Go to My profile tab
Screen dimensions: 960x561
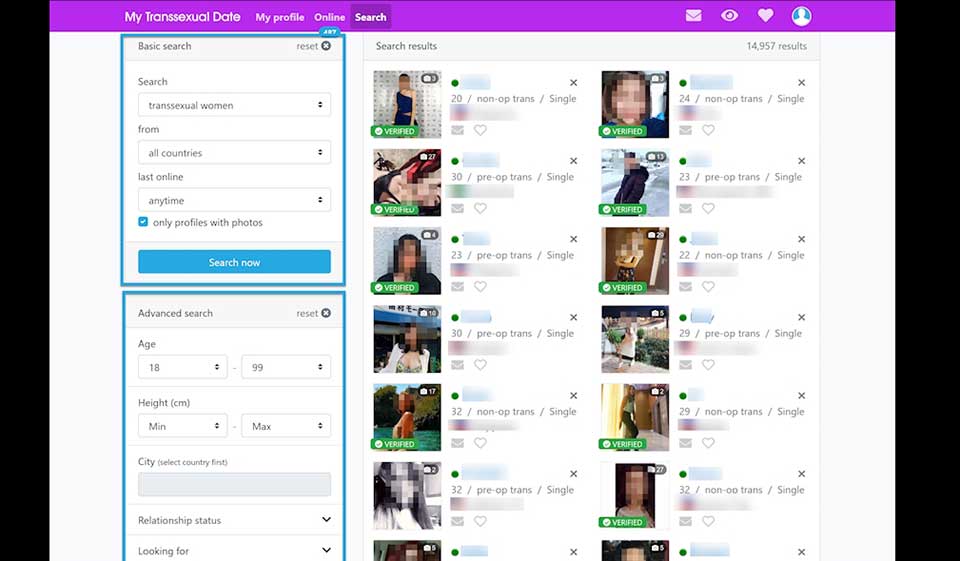pos(279,17)
